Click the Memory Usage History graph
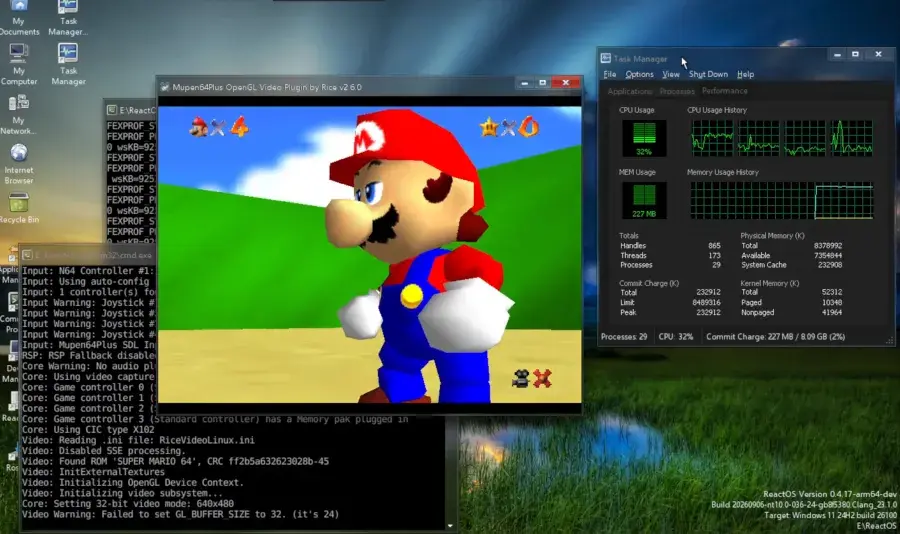This screenshot has width=900, height=534. coord(782,200)
